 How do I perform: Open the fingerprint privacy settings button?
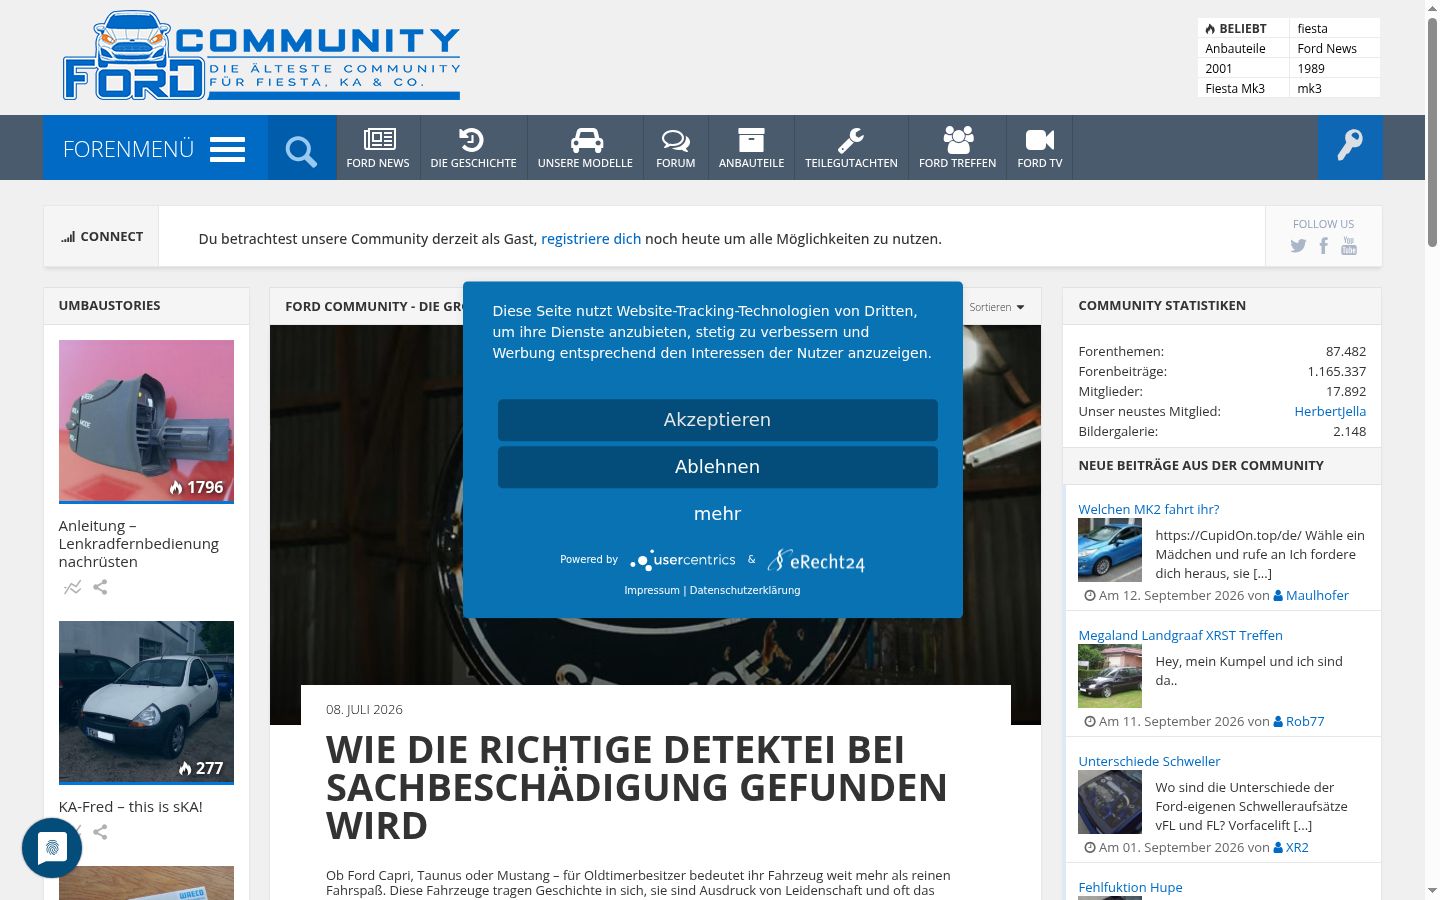coord(52,848)
